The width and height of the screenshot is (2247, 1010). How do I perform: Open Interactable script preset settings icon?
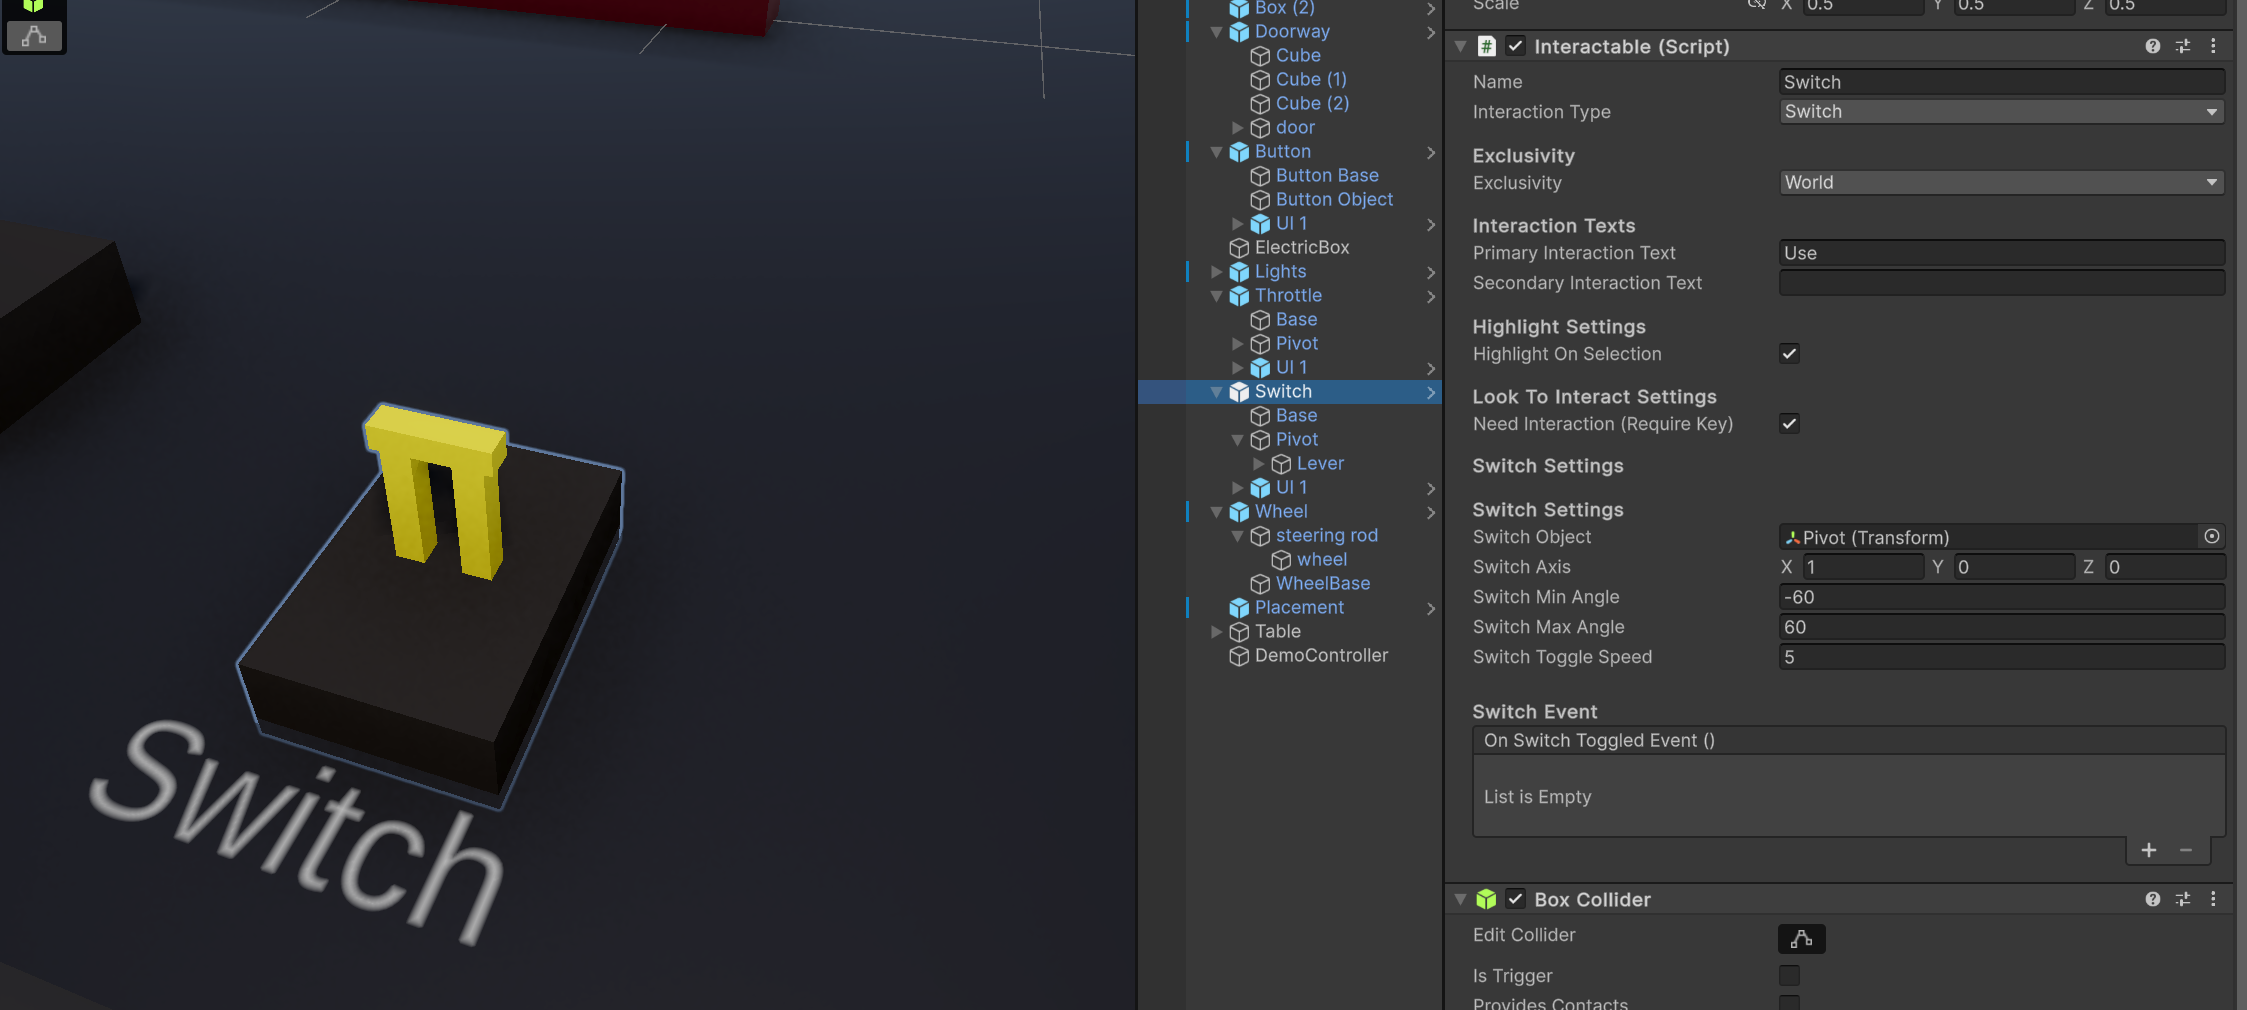click(2183, 46)
